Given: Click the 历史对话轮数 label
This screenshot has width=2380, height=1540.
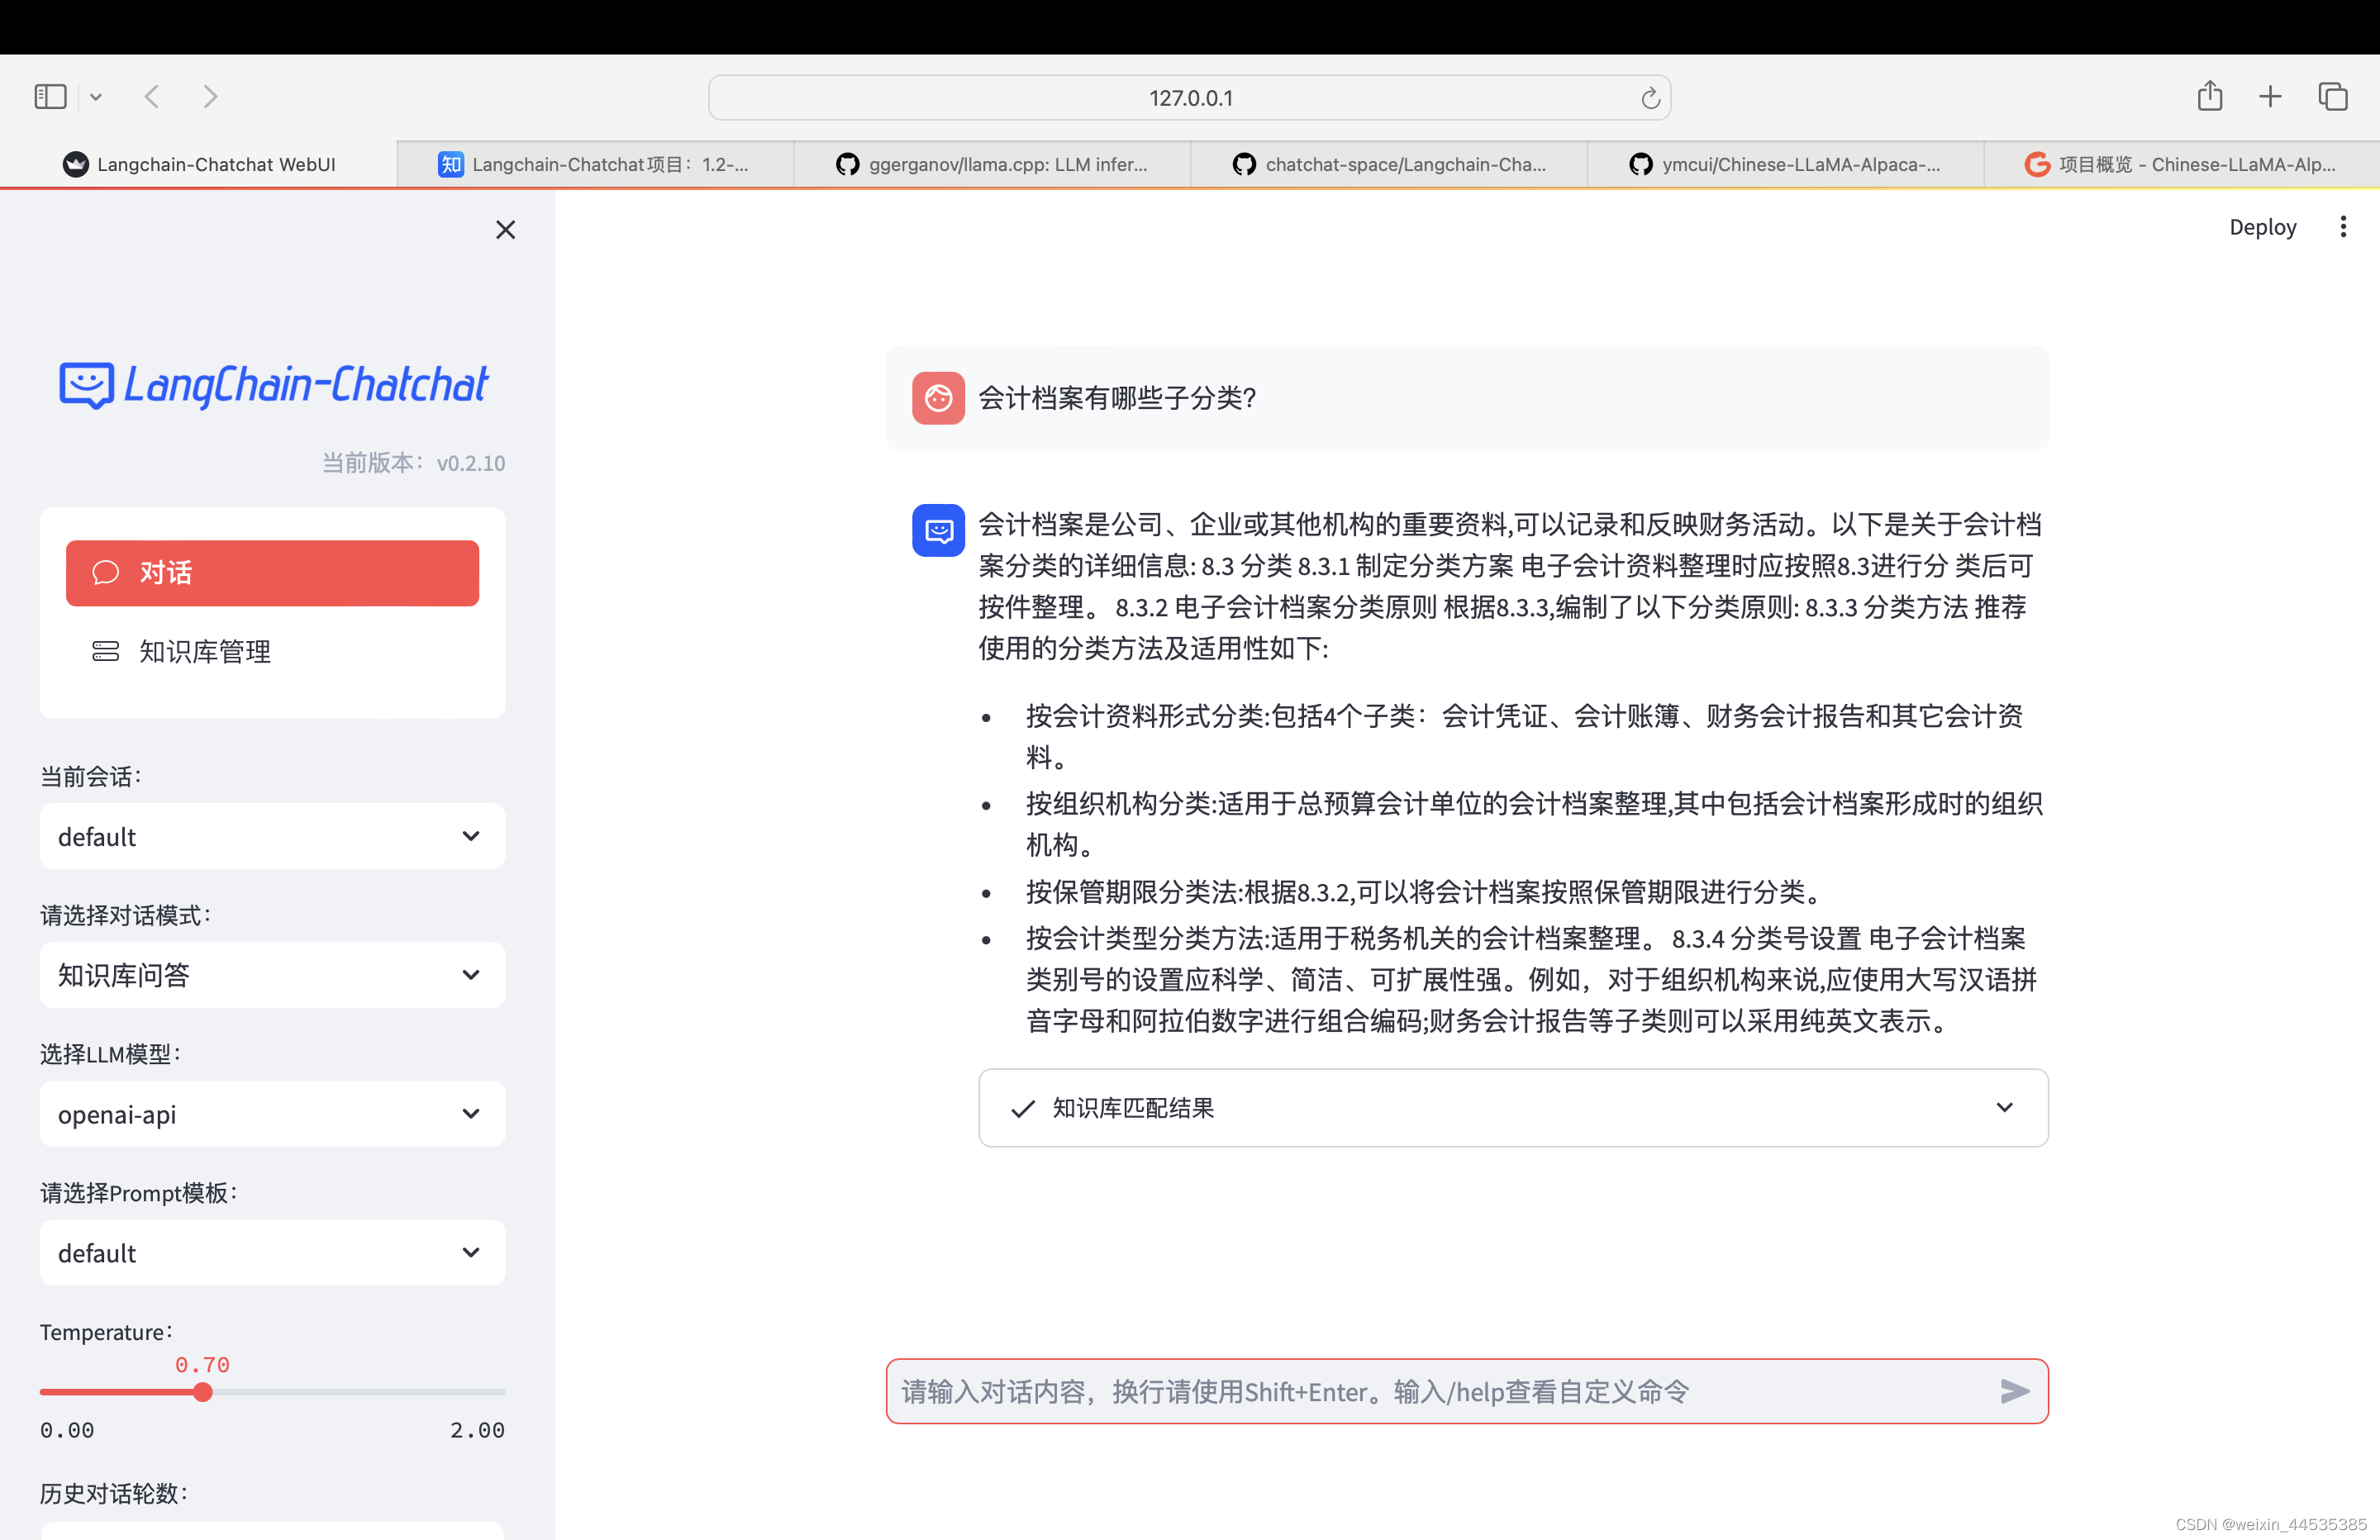Looking at the screenshot, I should pyautogui.click(x=114, y=1493).
